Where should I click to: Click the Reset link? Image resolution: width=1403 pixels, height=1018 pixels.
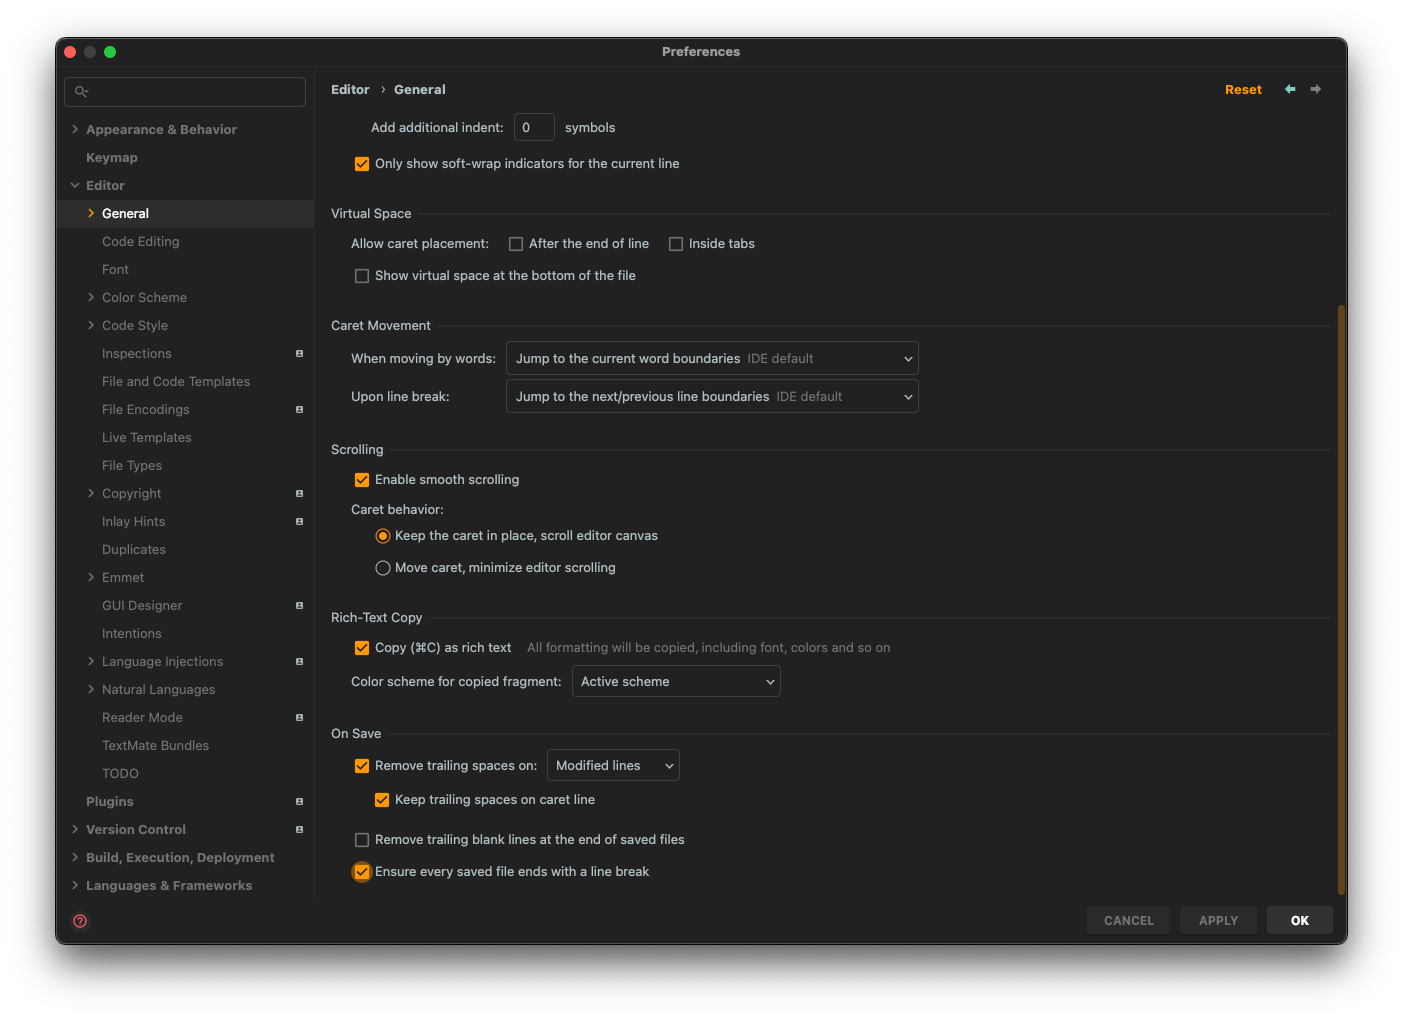pyautogui.click(x=1243, y=89)
